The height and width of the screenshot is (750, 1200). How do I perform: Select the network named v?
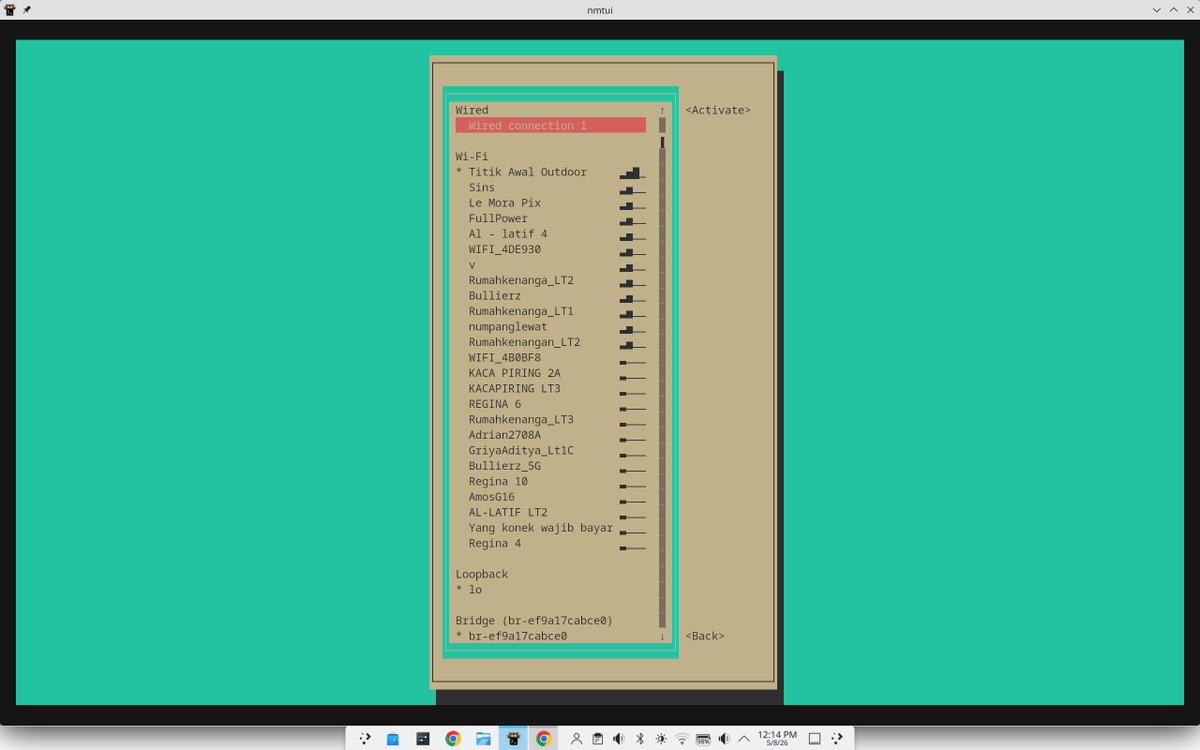point(550,265)
